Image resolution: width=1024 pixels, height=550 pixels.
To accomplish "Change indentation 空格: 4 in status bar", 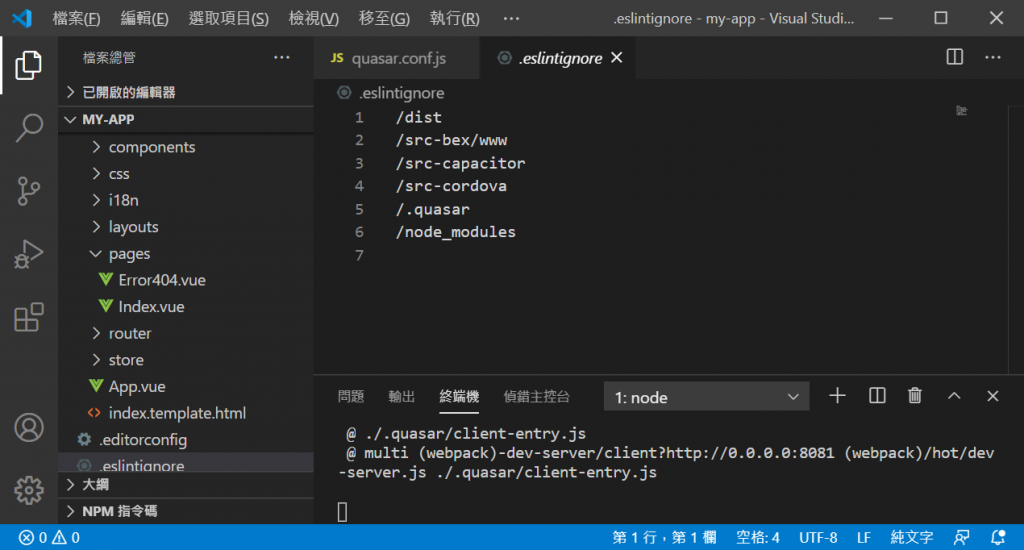I will click(x=758, y=538).
